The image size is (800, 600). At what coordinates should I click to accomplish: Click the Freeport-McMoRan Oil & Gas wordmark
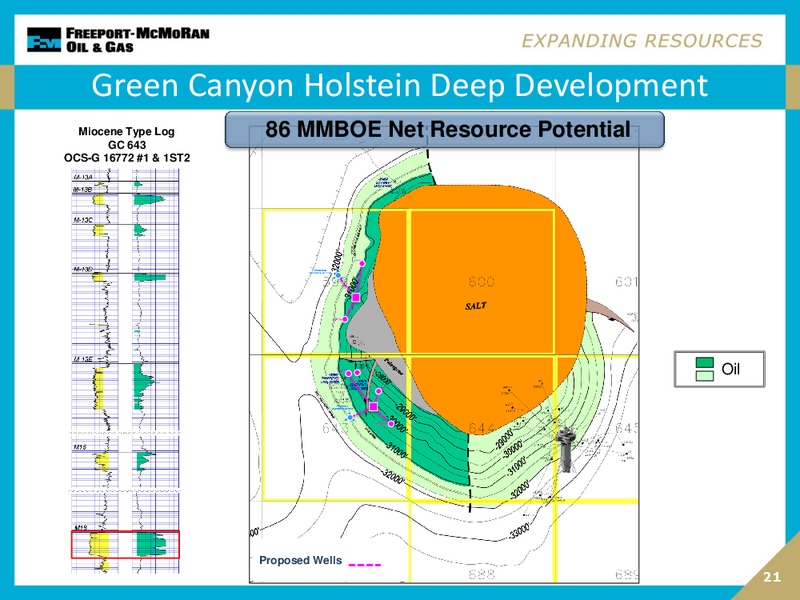[138, 40]
